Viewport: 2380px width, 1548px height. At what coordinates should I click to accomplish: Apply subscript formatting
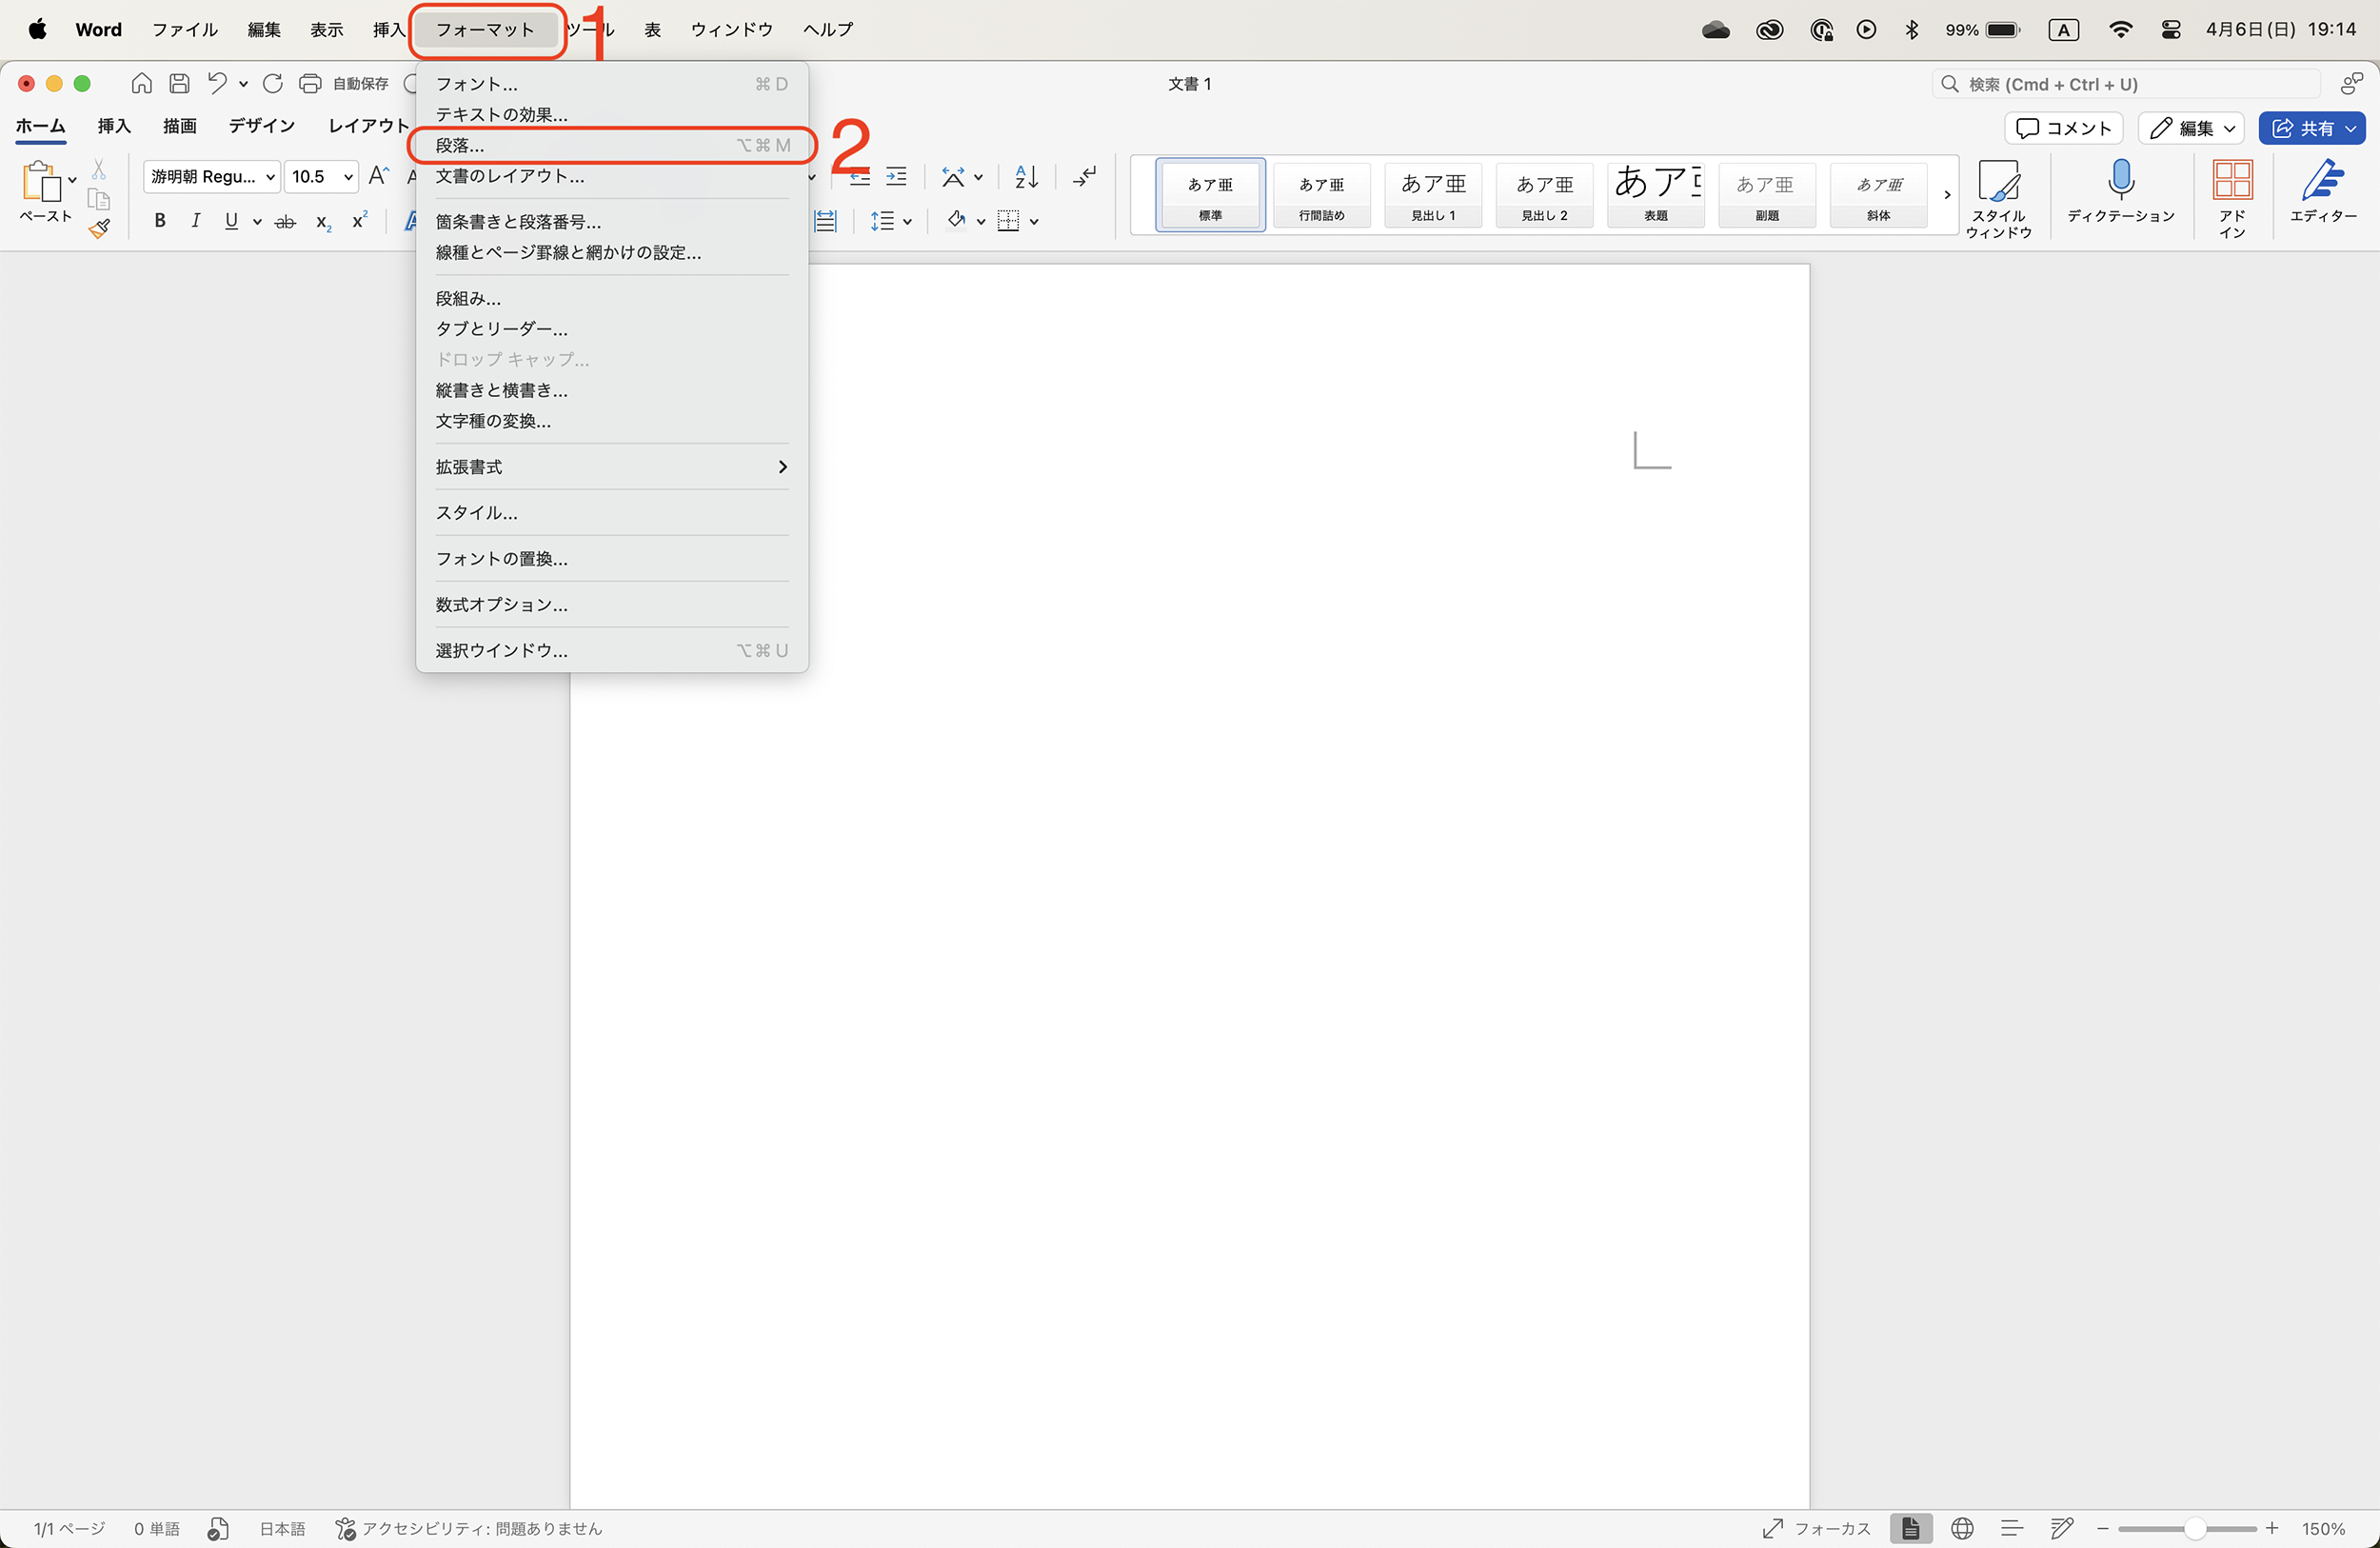[323, 222]
